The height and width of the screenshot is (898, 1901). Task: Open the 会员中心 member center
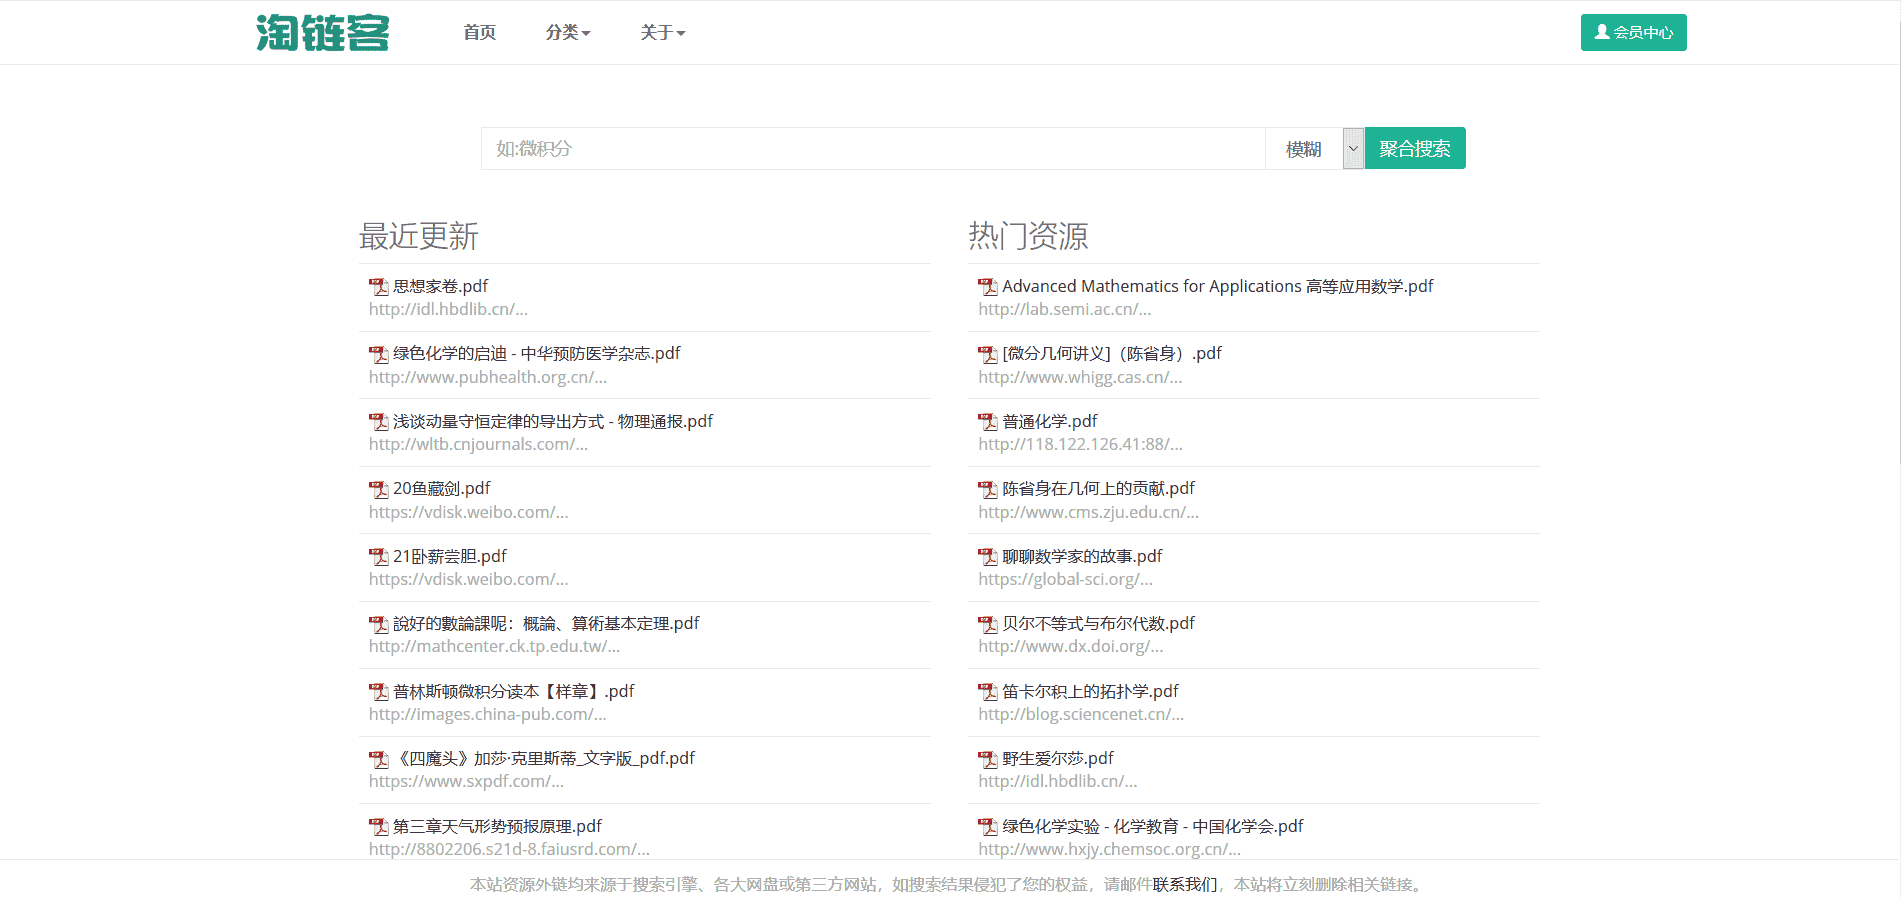pyautogui.click(x=1633, y=33)
